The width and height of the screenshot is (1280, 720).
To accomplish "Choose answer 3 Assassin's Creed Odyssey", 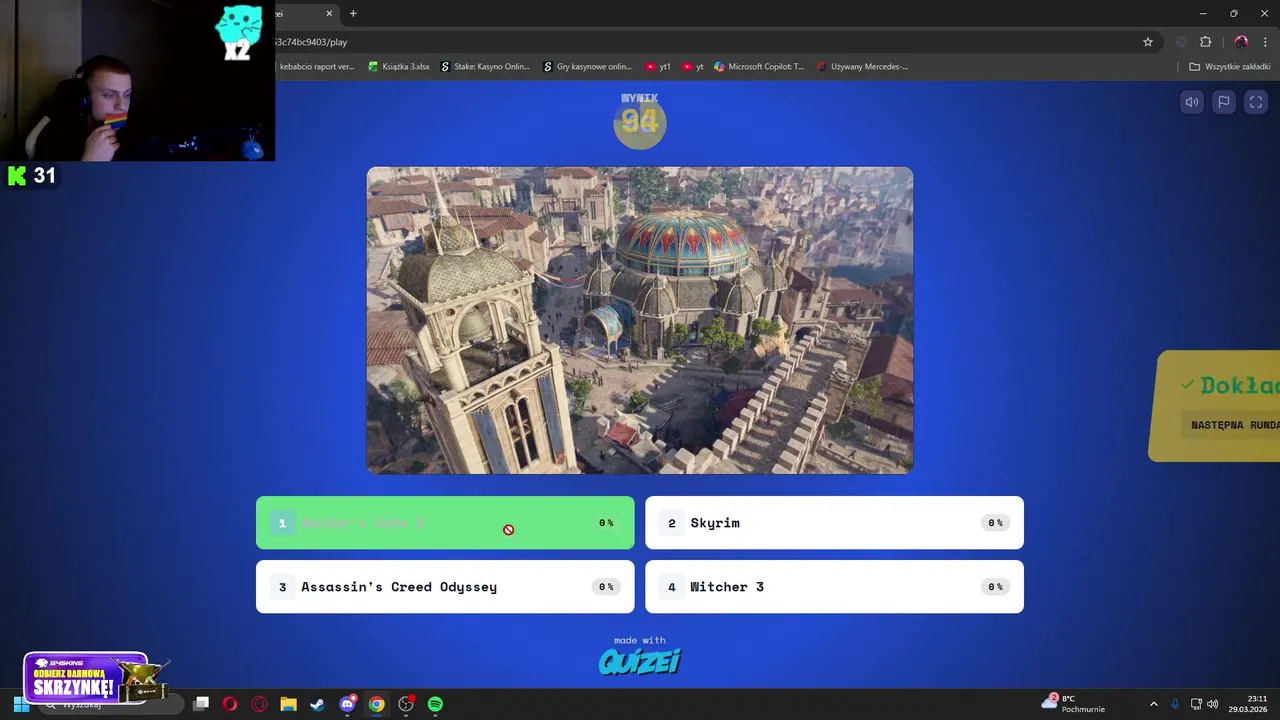I will coord(445,587).
